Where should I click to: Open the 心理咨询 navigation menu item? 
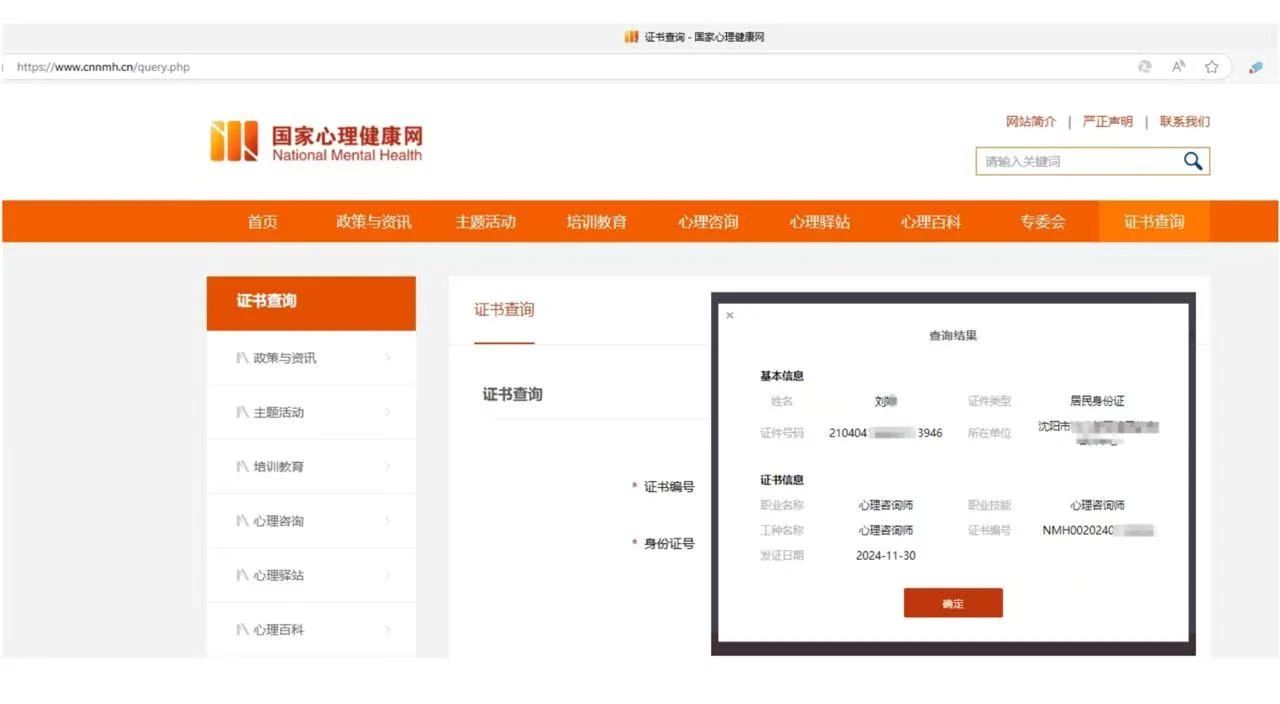(708, 222)
